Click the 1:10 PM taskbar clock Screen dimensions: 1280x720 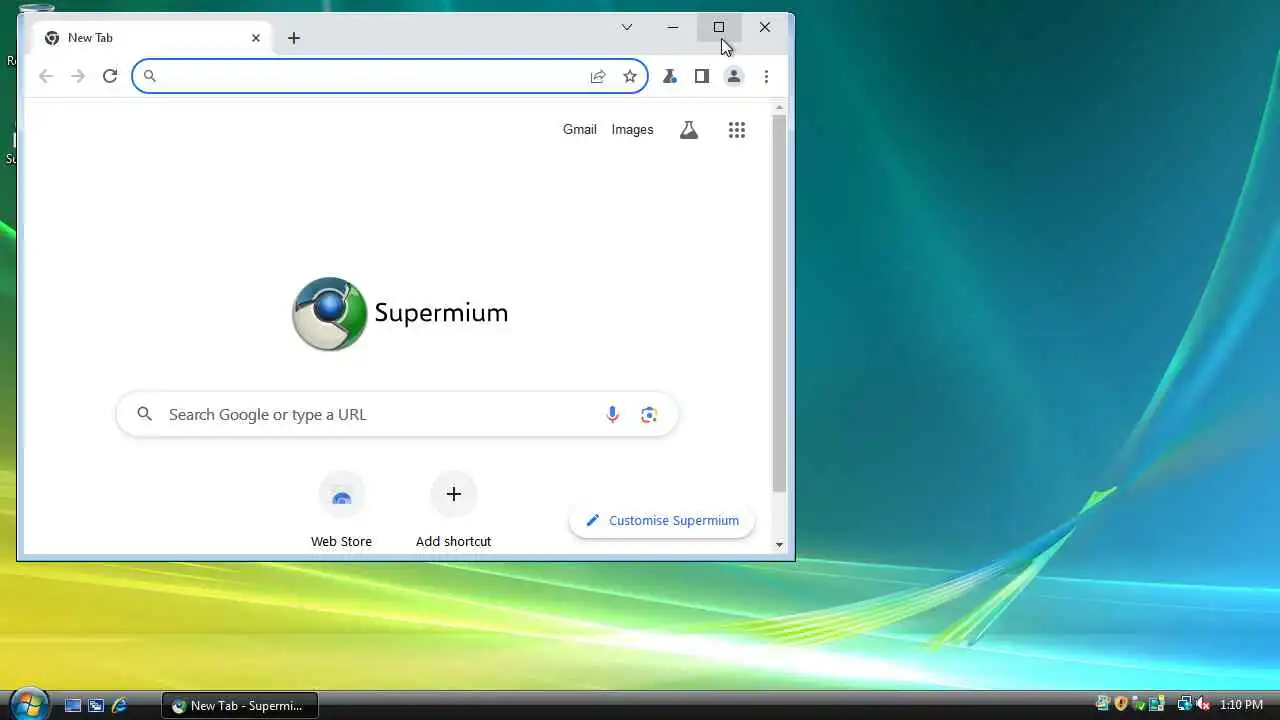pos(1241,705)
